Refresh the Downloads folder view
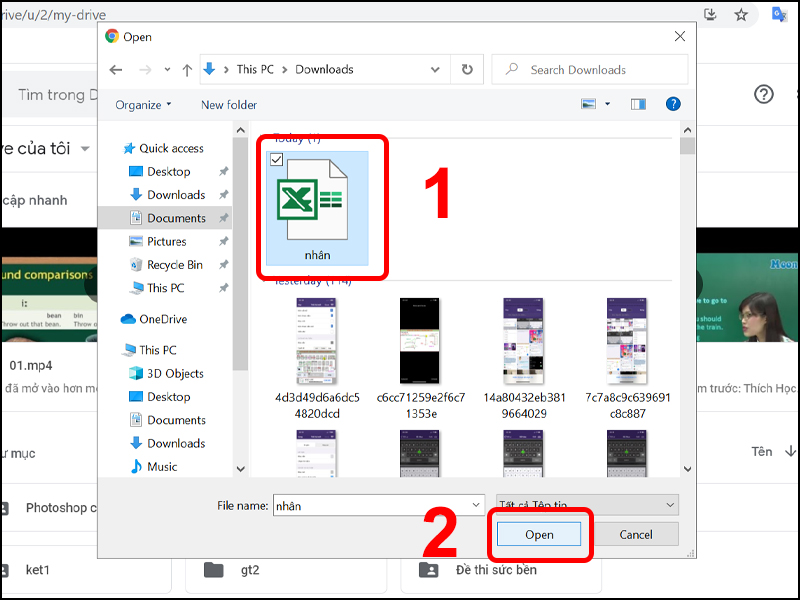 [465, 69]
